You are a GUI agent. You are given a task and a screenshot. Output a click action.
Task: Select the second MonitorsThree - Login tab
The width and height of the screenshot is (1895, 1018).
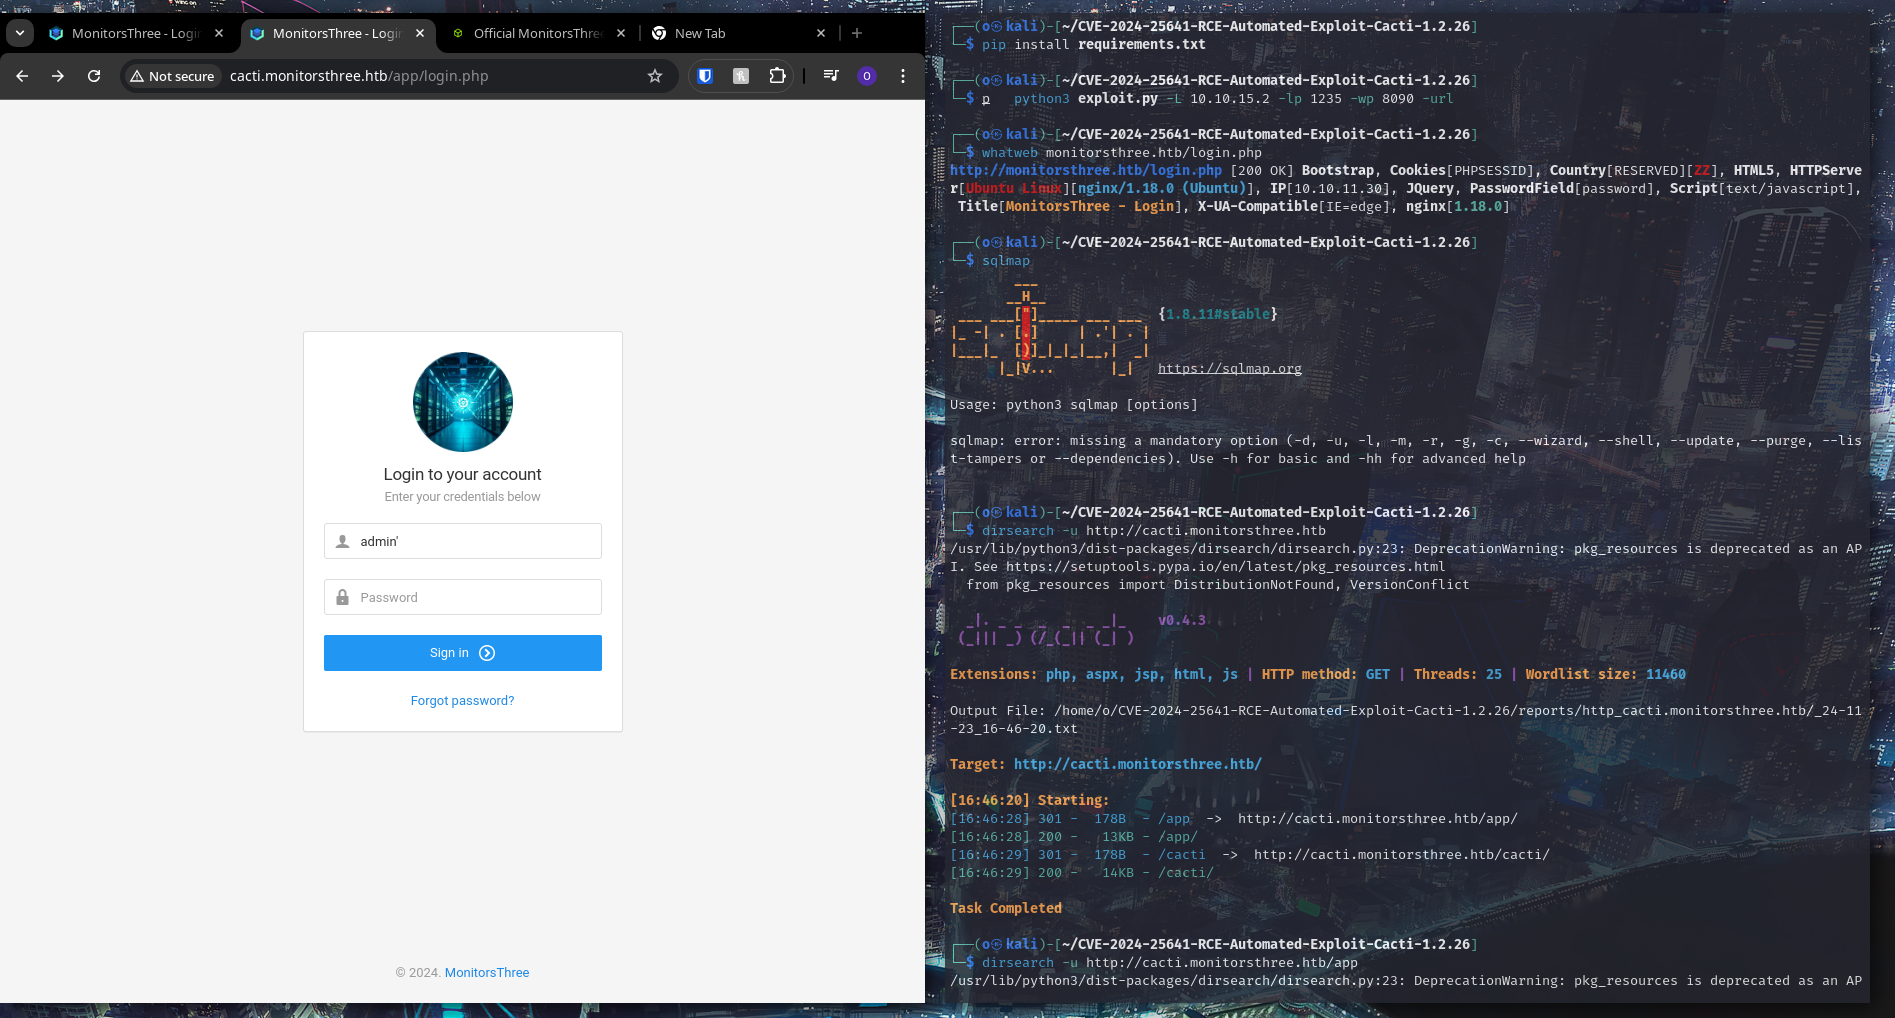(339, 33)
